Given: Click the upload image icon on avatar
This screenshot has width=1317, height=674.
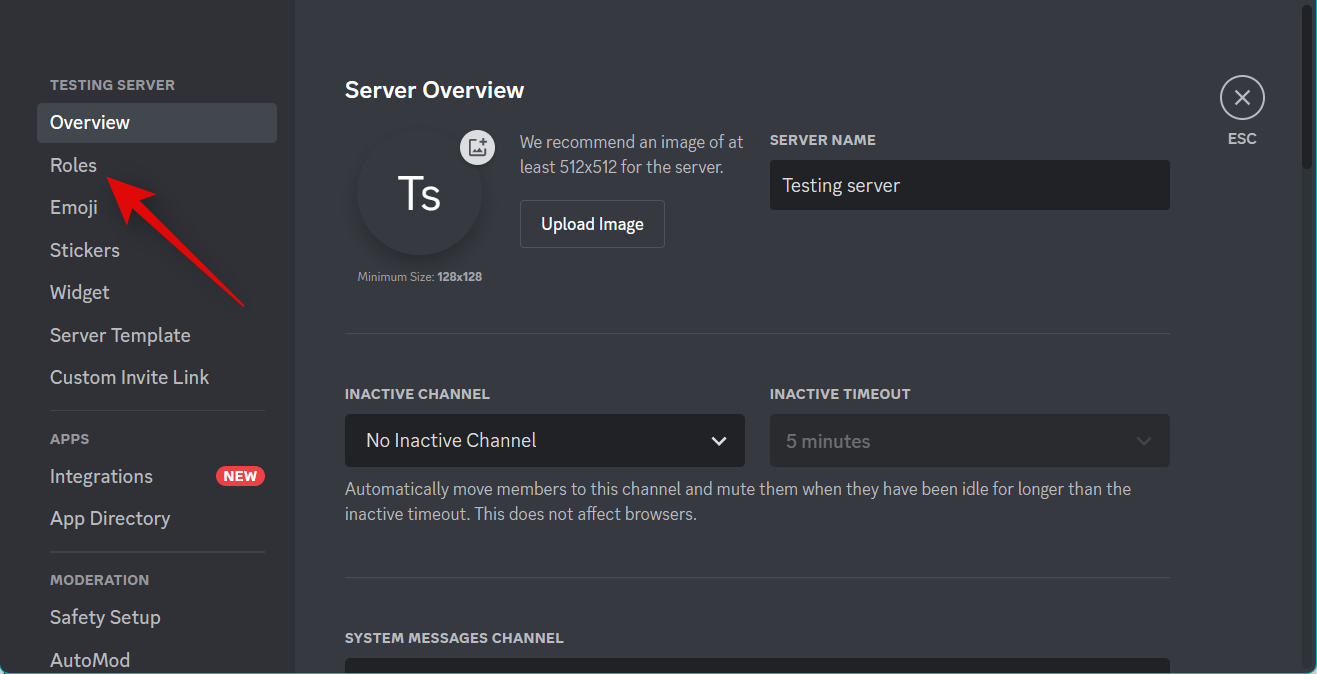Looking at the screenshot, I should tap(477, 148).
